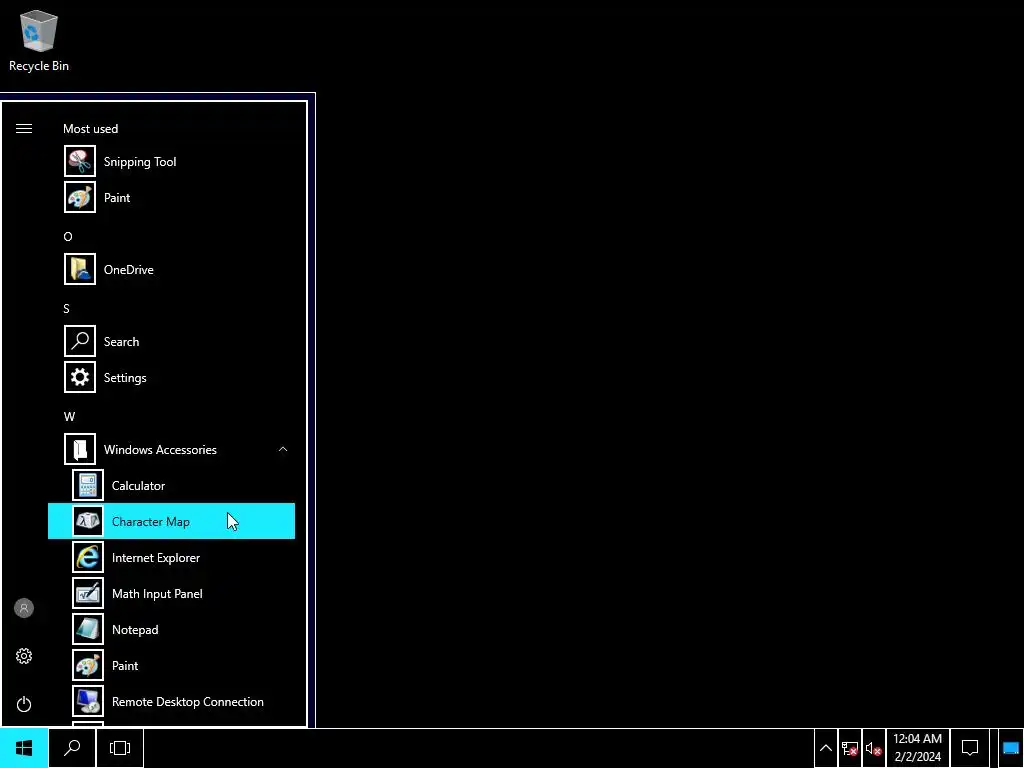Open Task View on the taskbar

120,748
